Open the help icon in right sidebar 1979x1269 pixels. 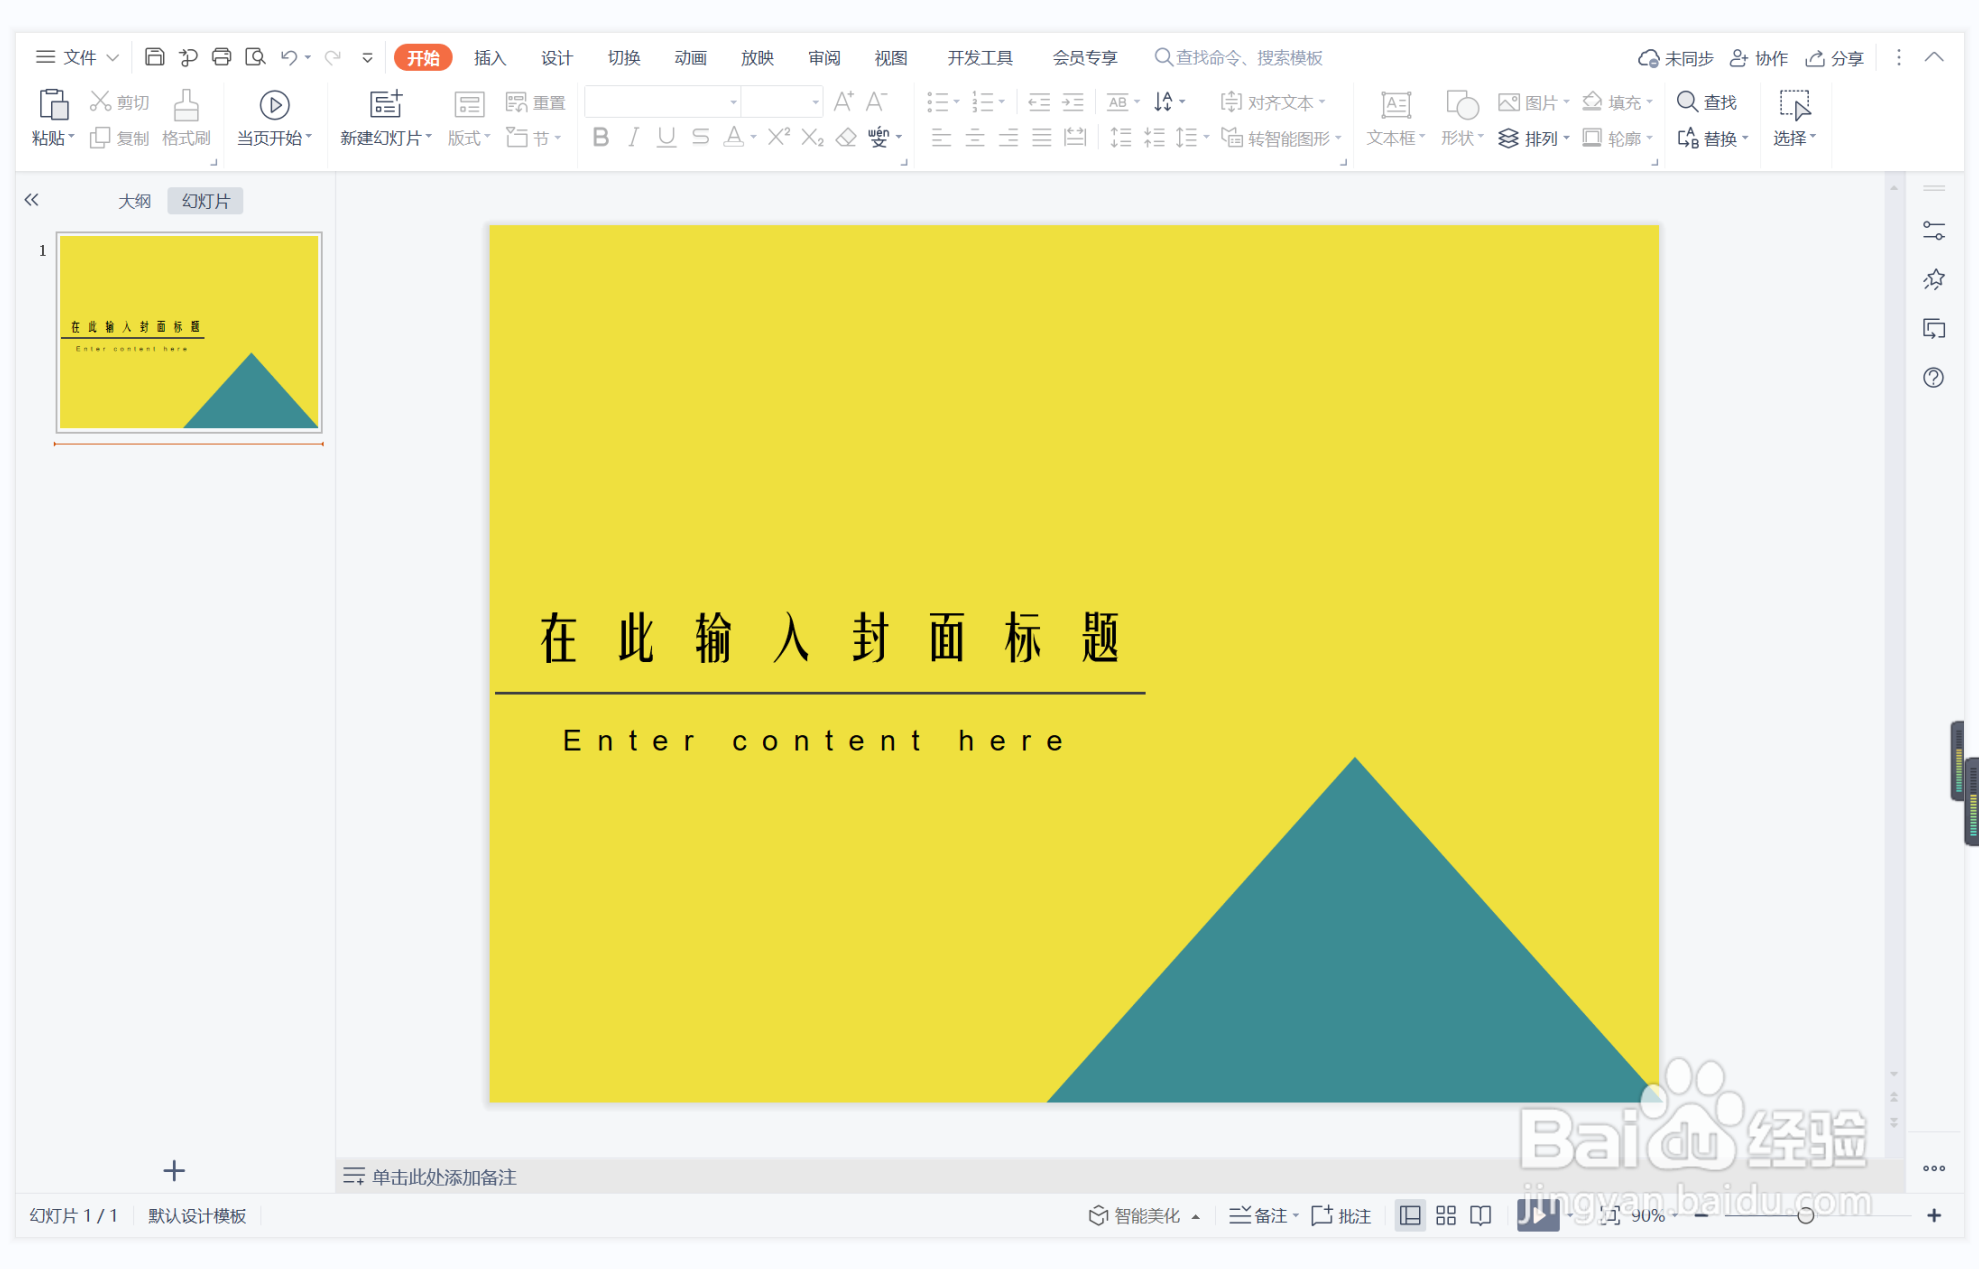(x=1934, y=378)
